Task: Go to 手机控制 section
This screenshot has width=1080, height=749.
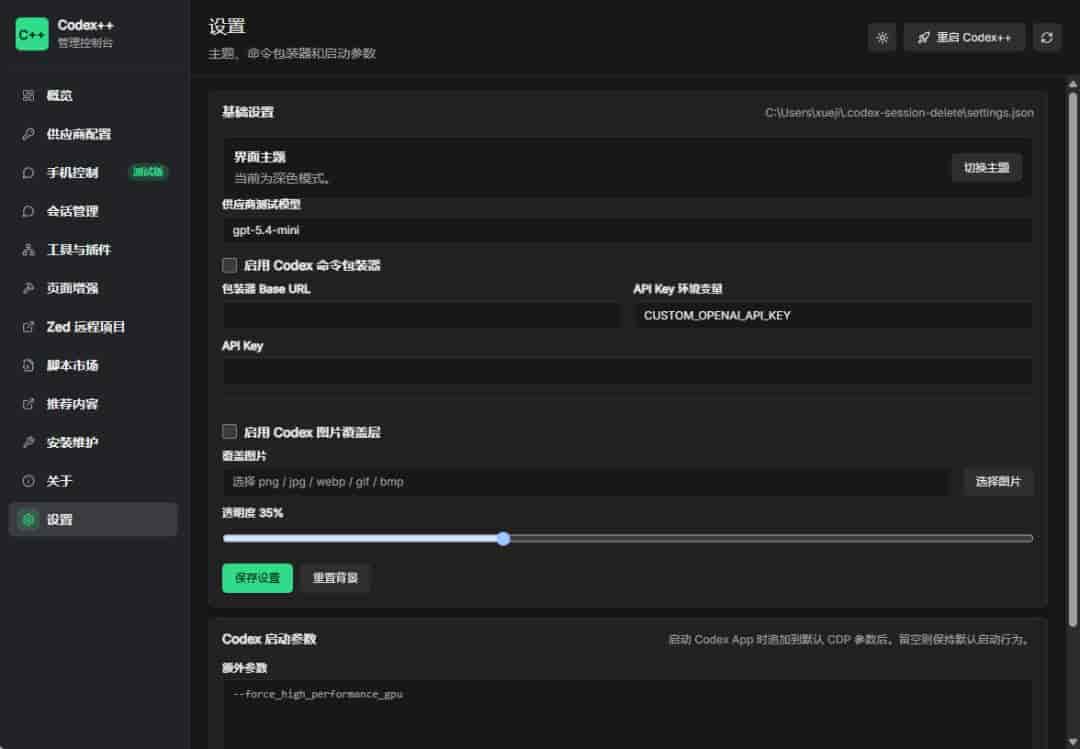Action: click(x=93, y=173)
